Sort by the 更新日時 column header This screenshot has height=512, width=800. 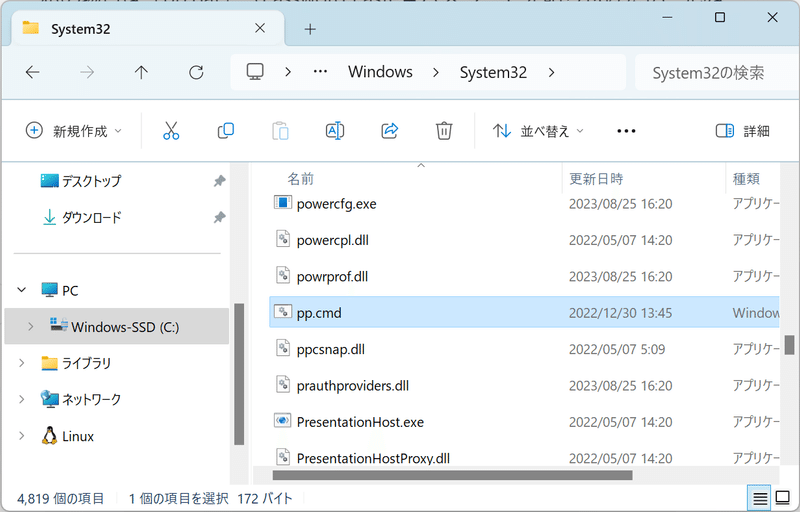pyautogui.click(x=596, y=178)
